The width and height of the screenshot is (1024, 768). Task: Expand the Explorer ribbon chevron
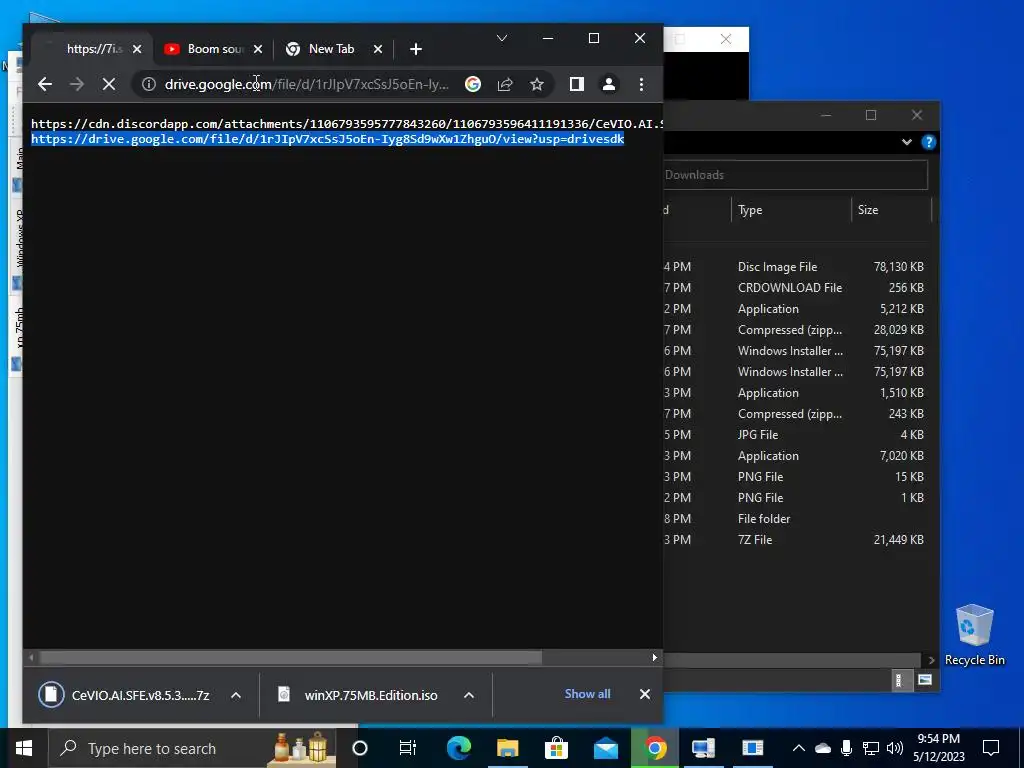[x=906, y=142]
